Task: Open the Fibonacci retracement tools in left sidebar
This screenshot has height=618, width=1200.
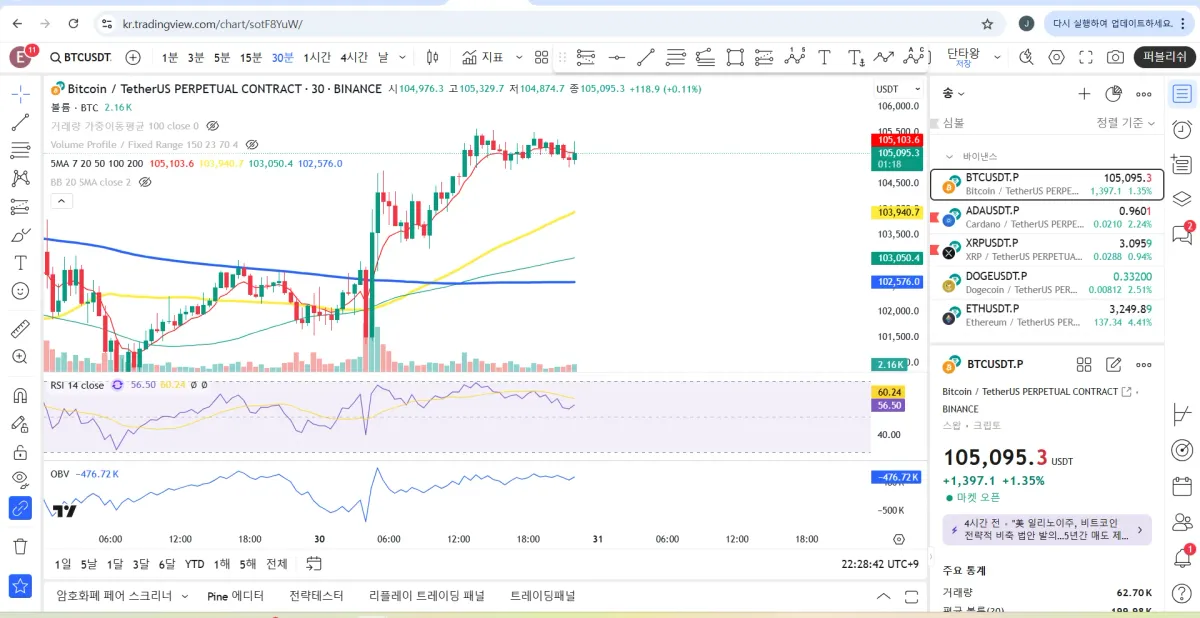Action: [20, 151]
